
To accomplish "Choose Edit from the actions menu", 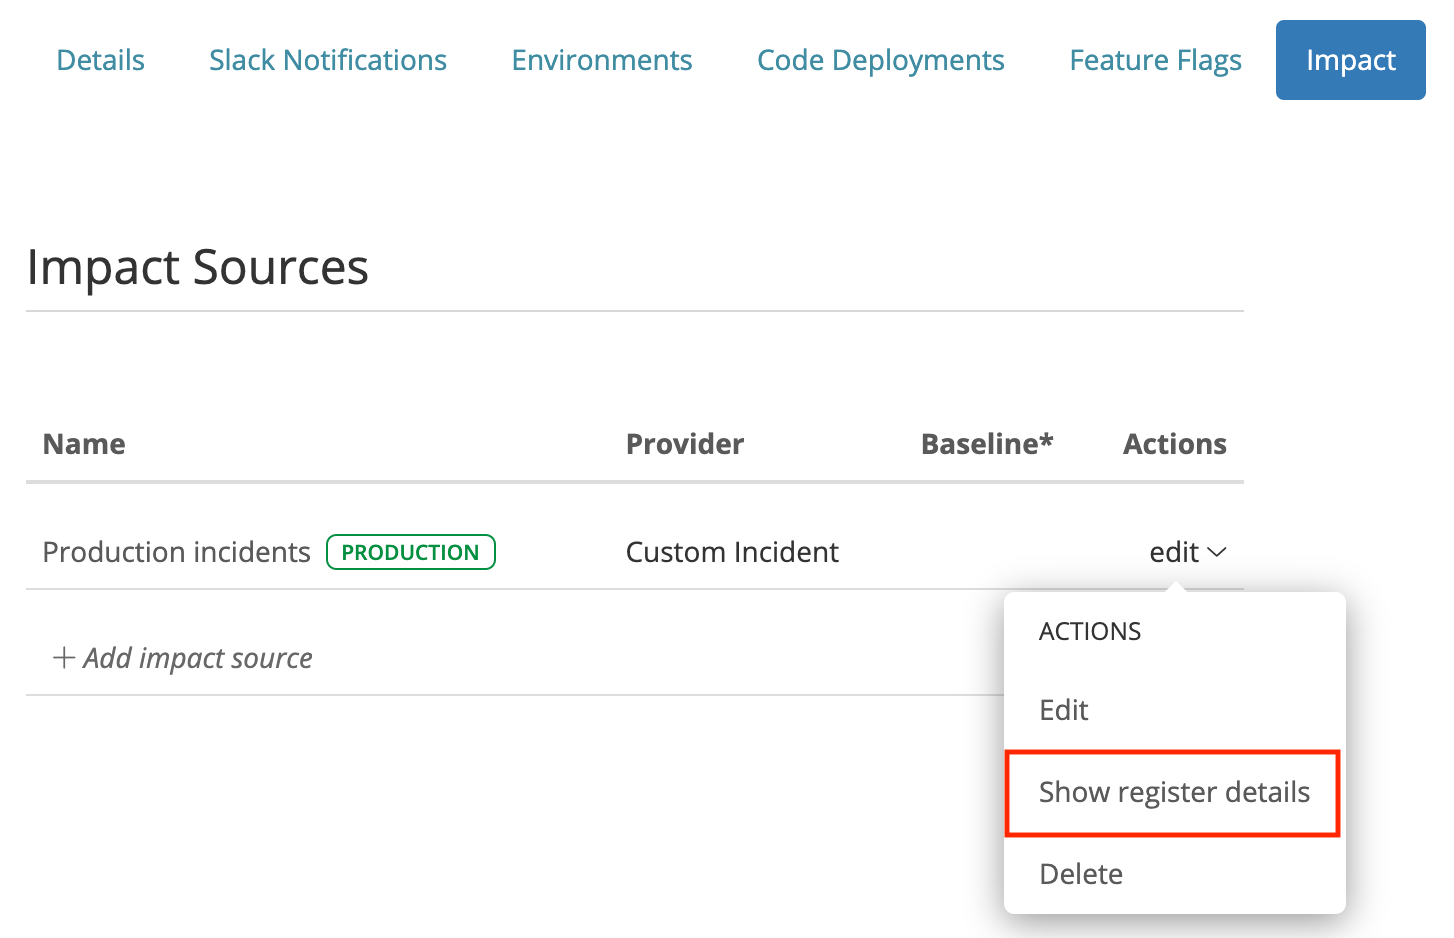I will [x=1064, y=710].
